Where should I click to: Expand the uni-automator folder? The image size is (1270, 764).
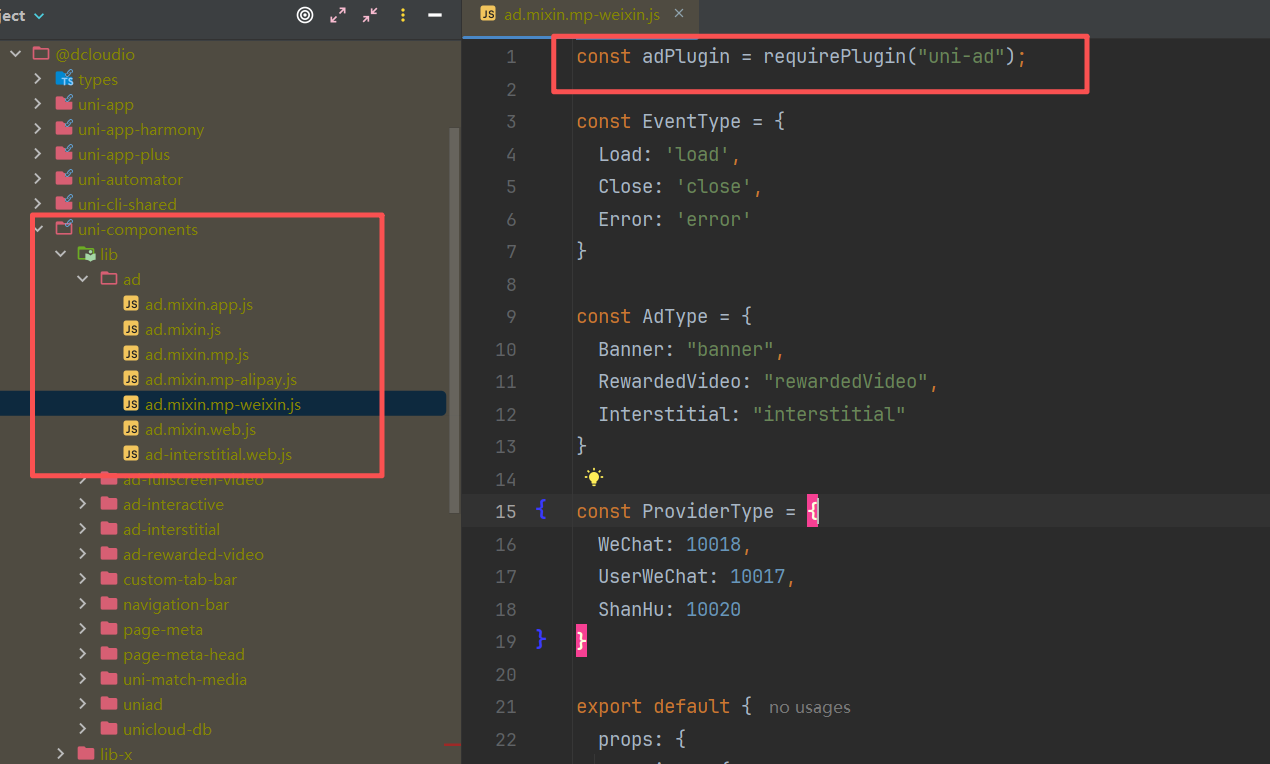click(39, 179)
